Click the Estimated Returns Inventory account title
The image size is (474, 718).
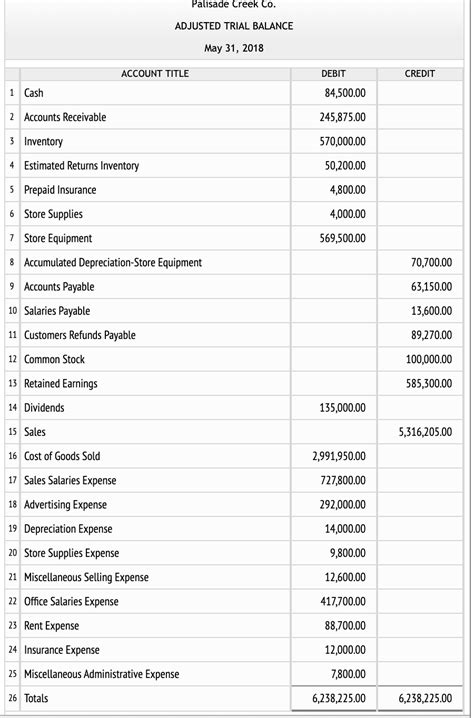[82, 166]
